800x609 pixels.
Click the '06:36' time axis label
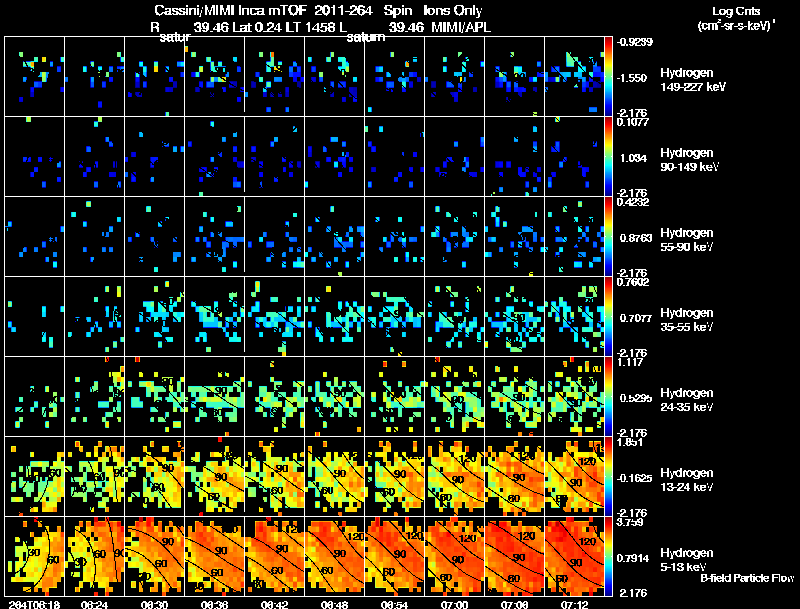coord(214,604)
